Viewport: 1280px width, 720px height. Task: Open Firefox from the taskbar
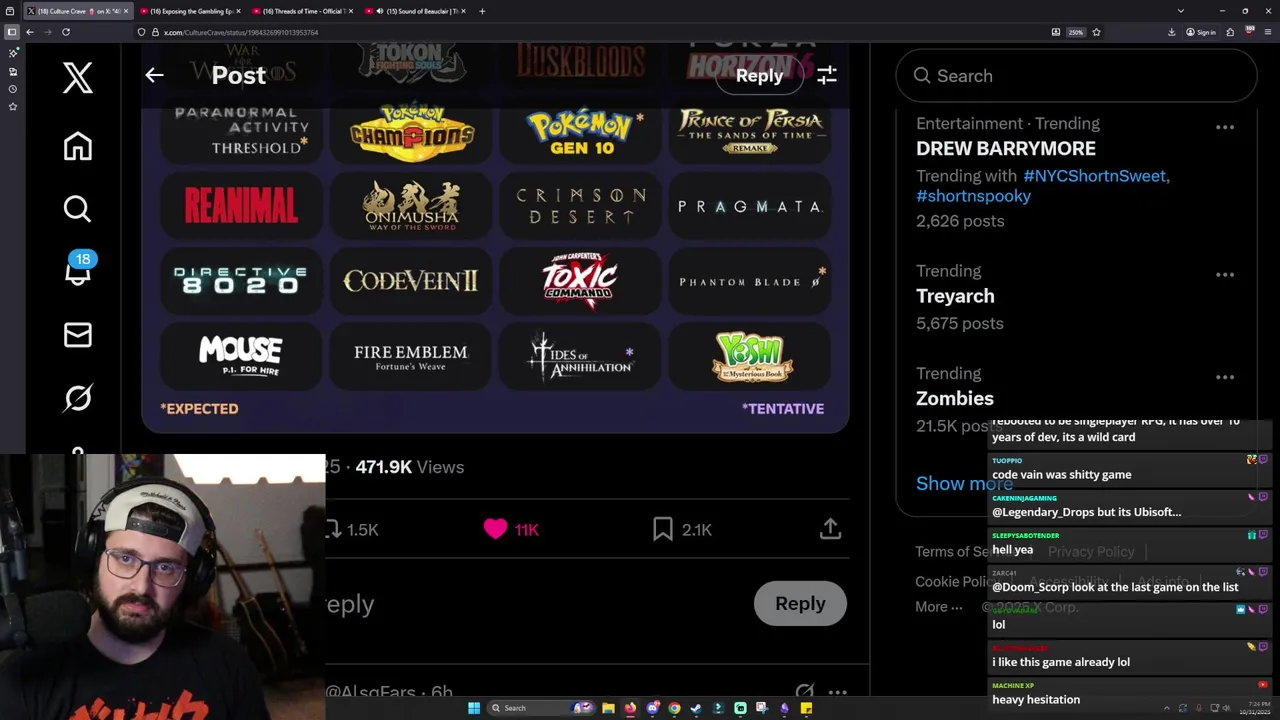pyautogui.click(x=630, y=708)
